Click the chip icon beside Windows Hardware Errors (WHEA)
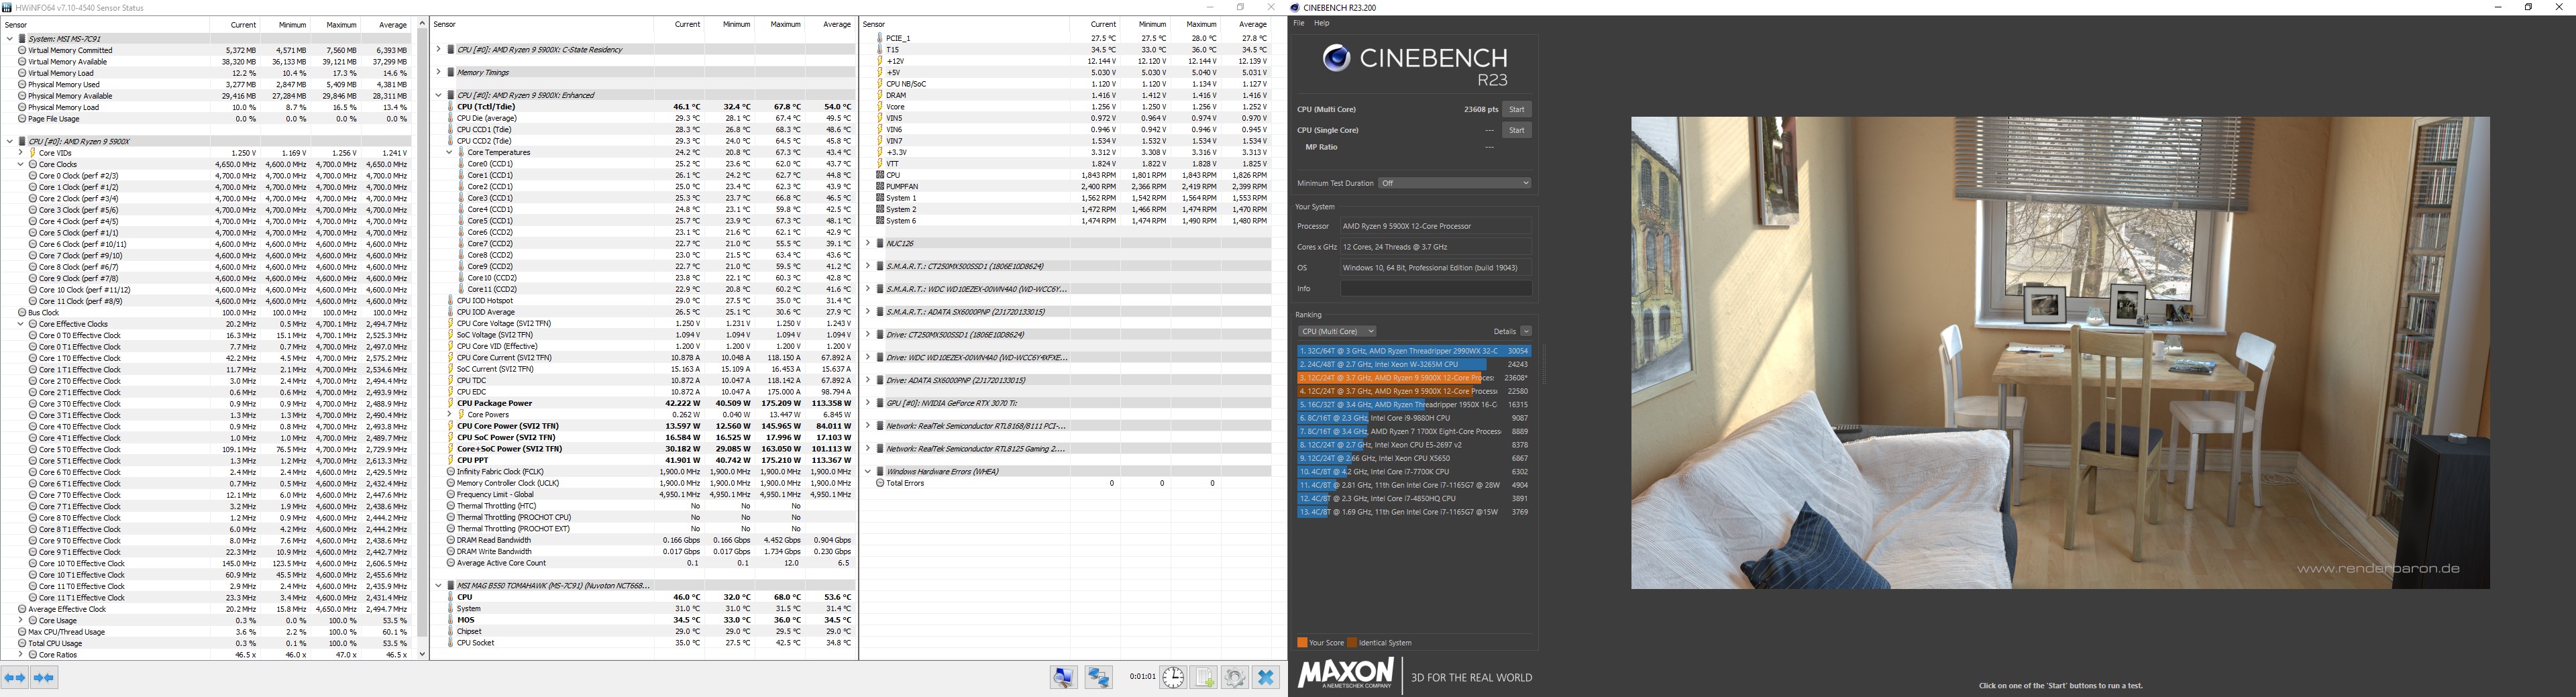The image size is (2576, 697). (x=881, y=471)
